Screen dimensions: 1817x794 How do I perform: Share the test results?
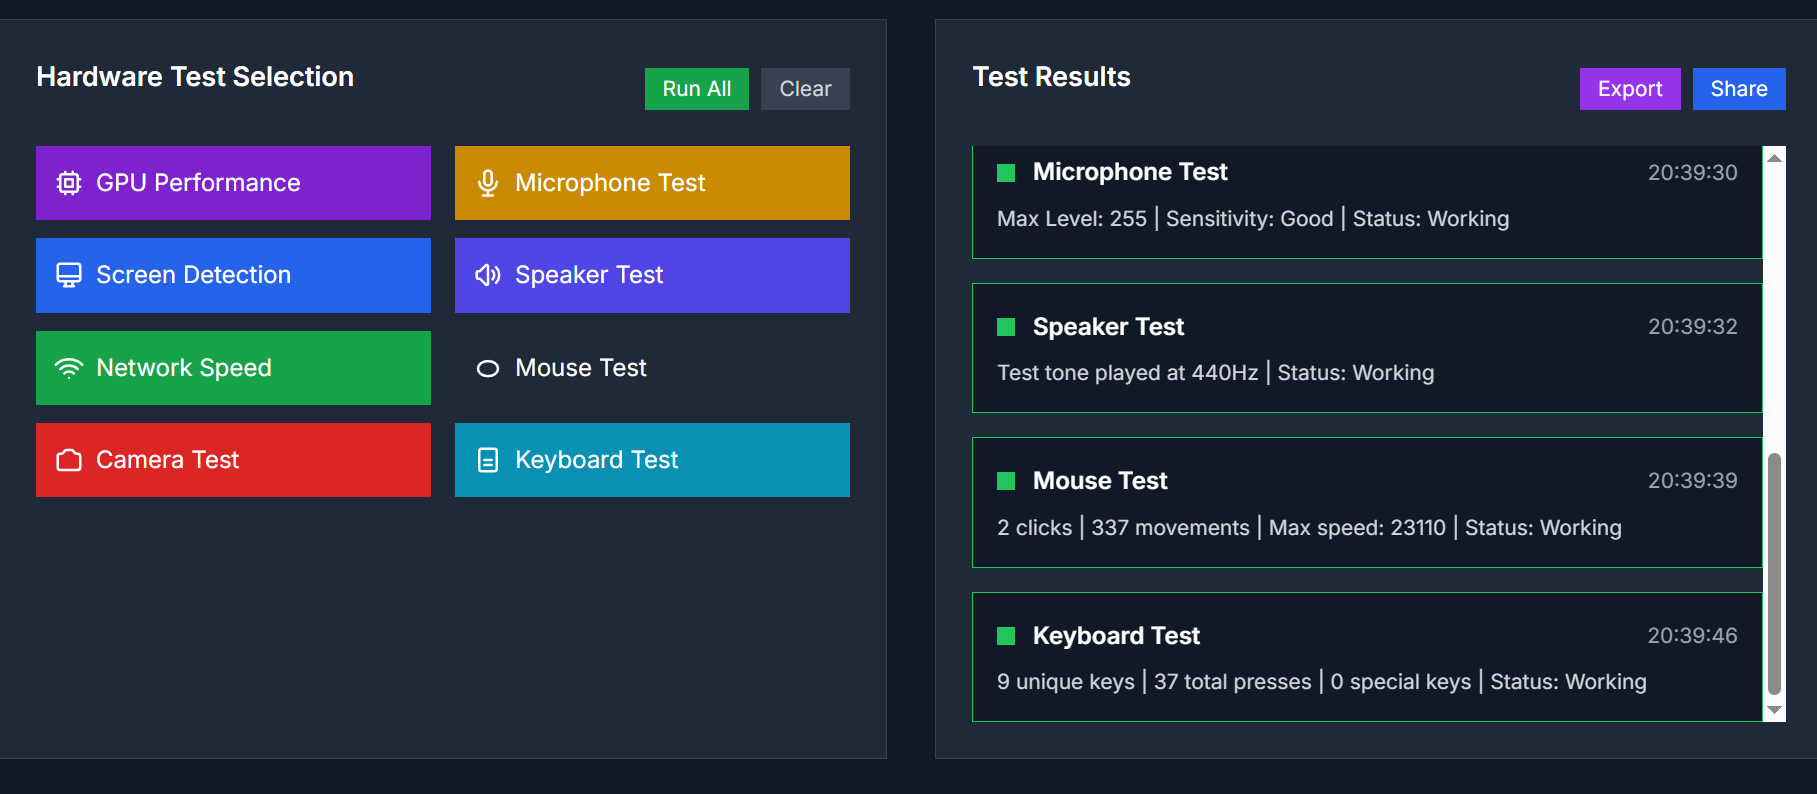tap(1738, 89)
